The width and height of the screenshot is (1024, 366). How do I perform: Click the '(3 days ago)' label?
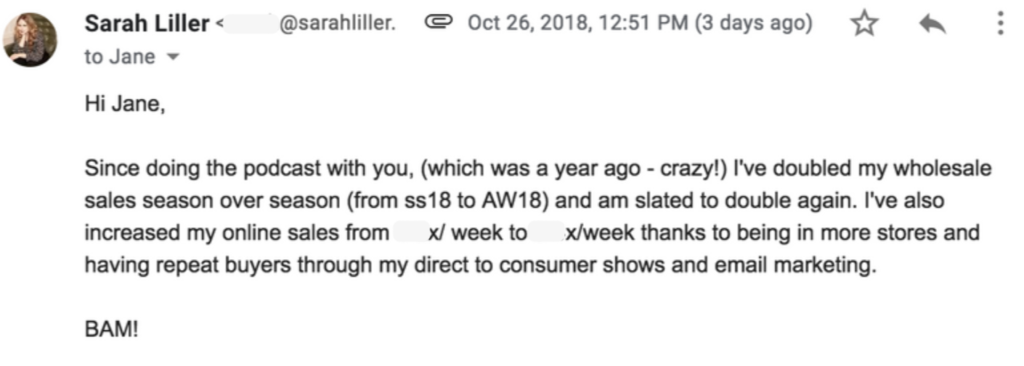(753, 24)
